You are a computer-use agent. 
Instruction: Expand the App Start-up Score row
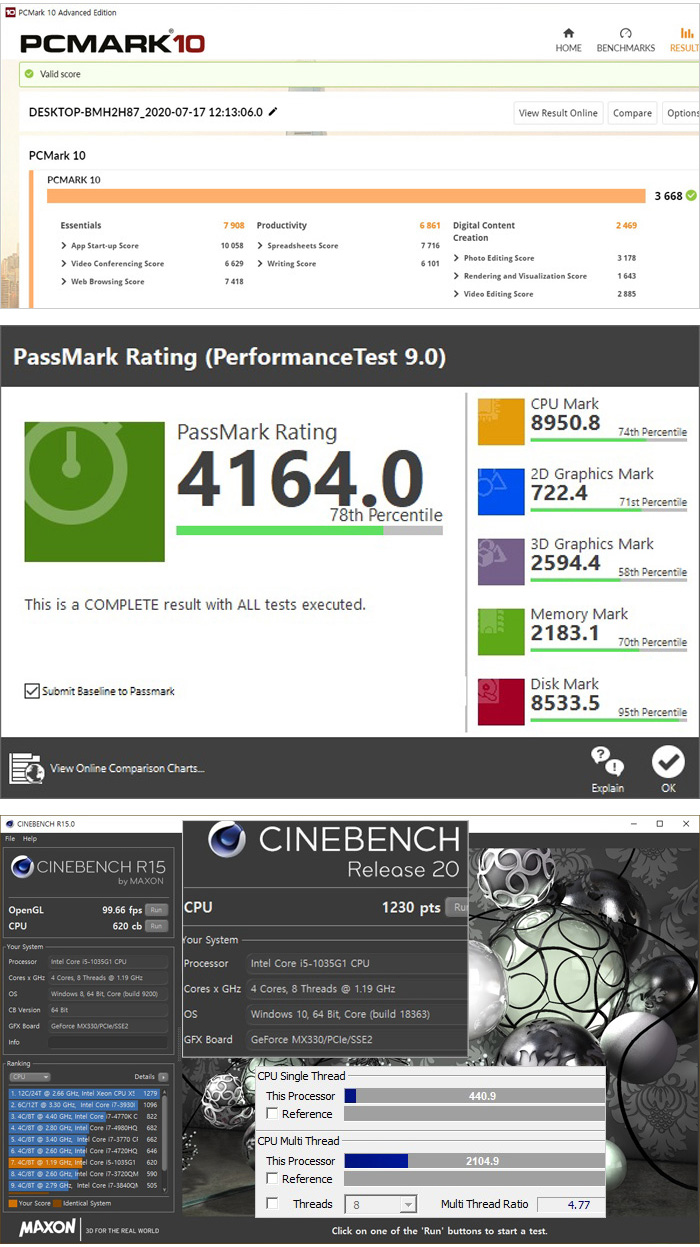point(65,246)
